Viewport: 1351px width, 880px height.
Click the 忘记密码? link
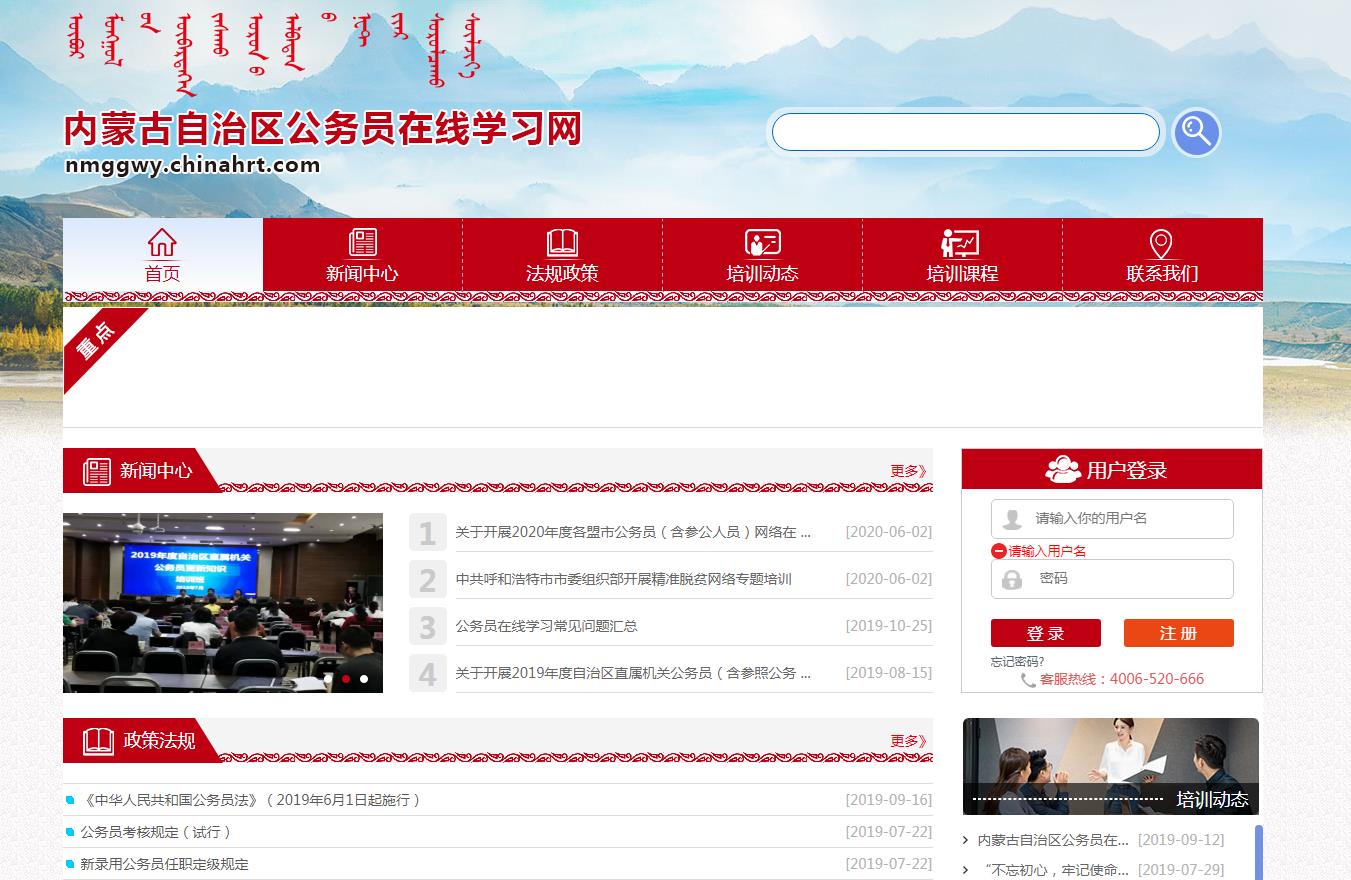click(1017, 662)
